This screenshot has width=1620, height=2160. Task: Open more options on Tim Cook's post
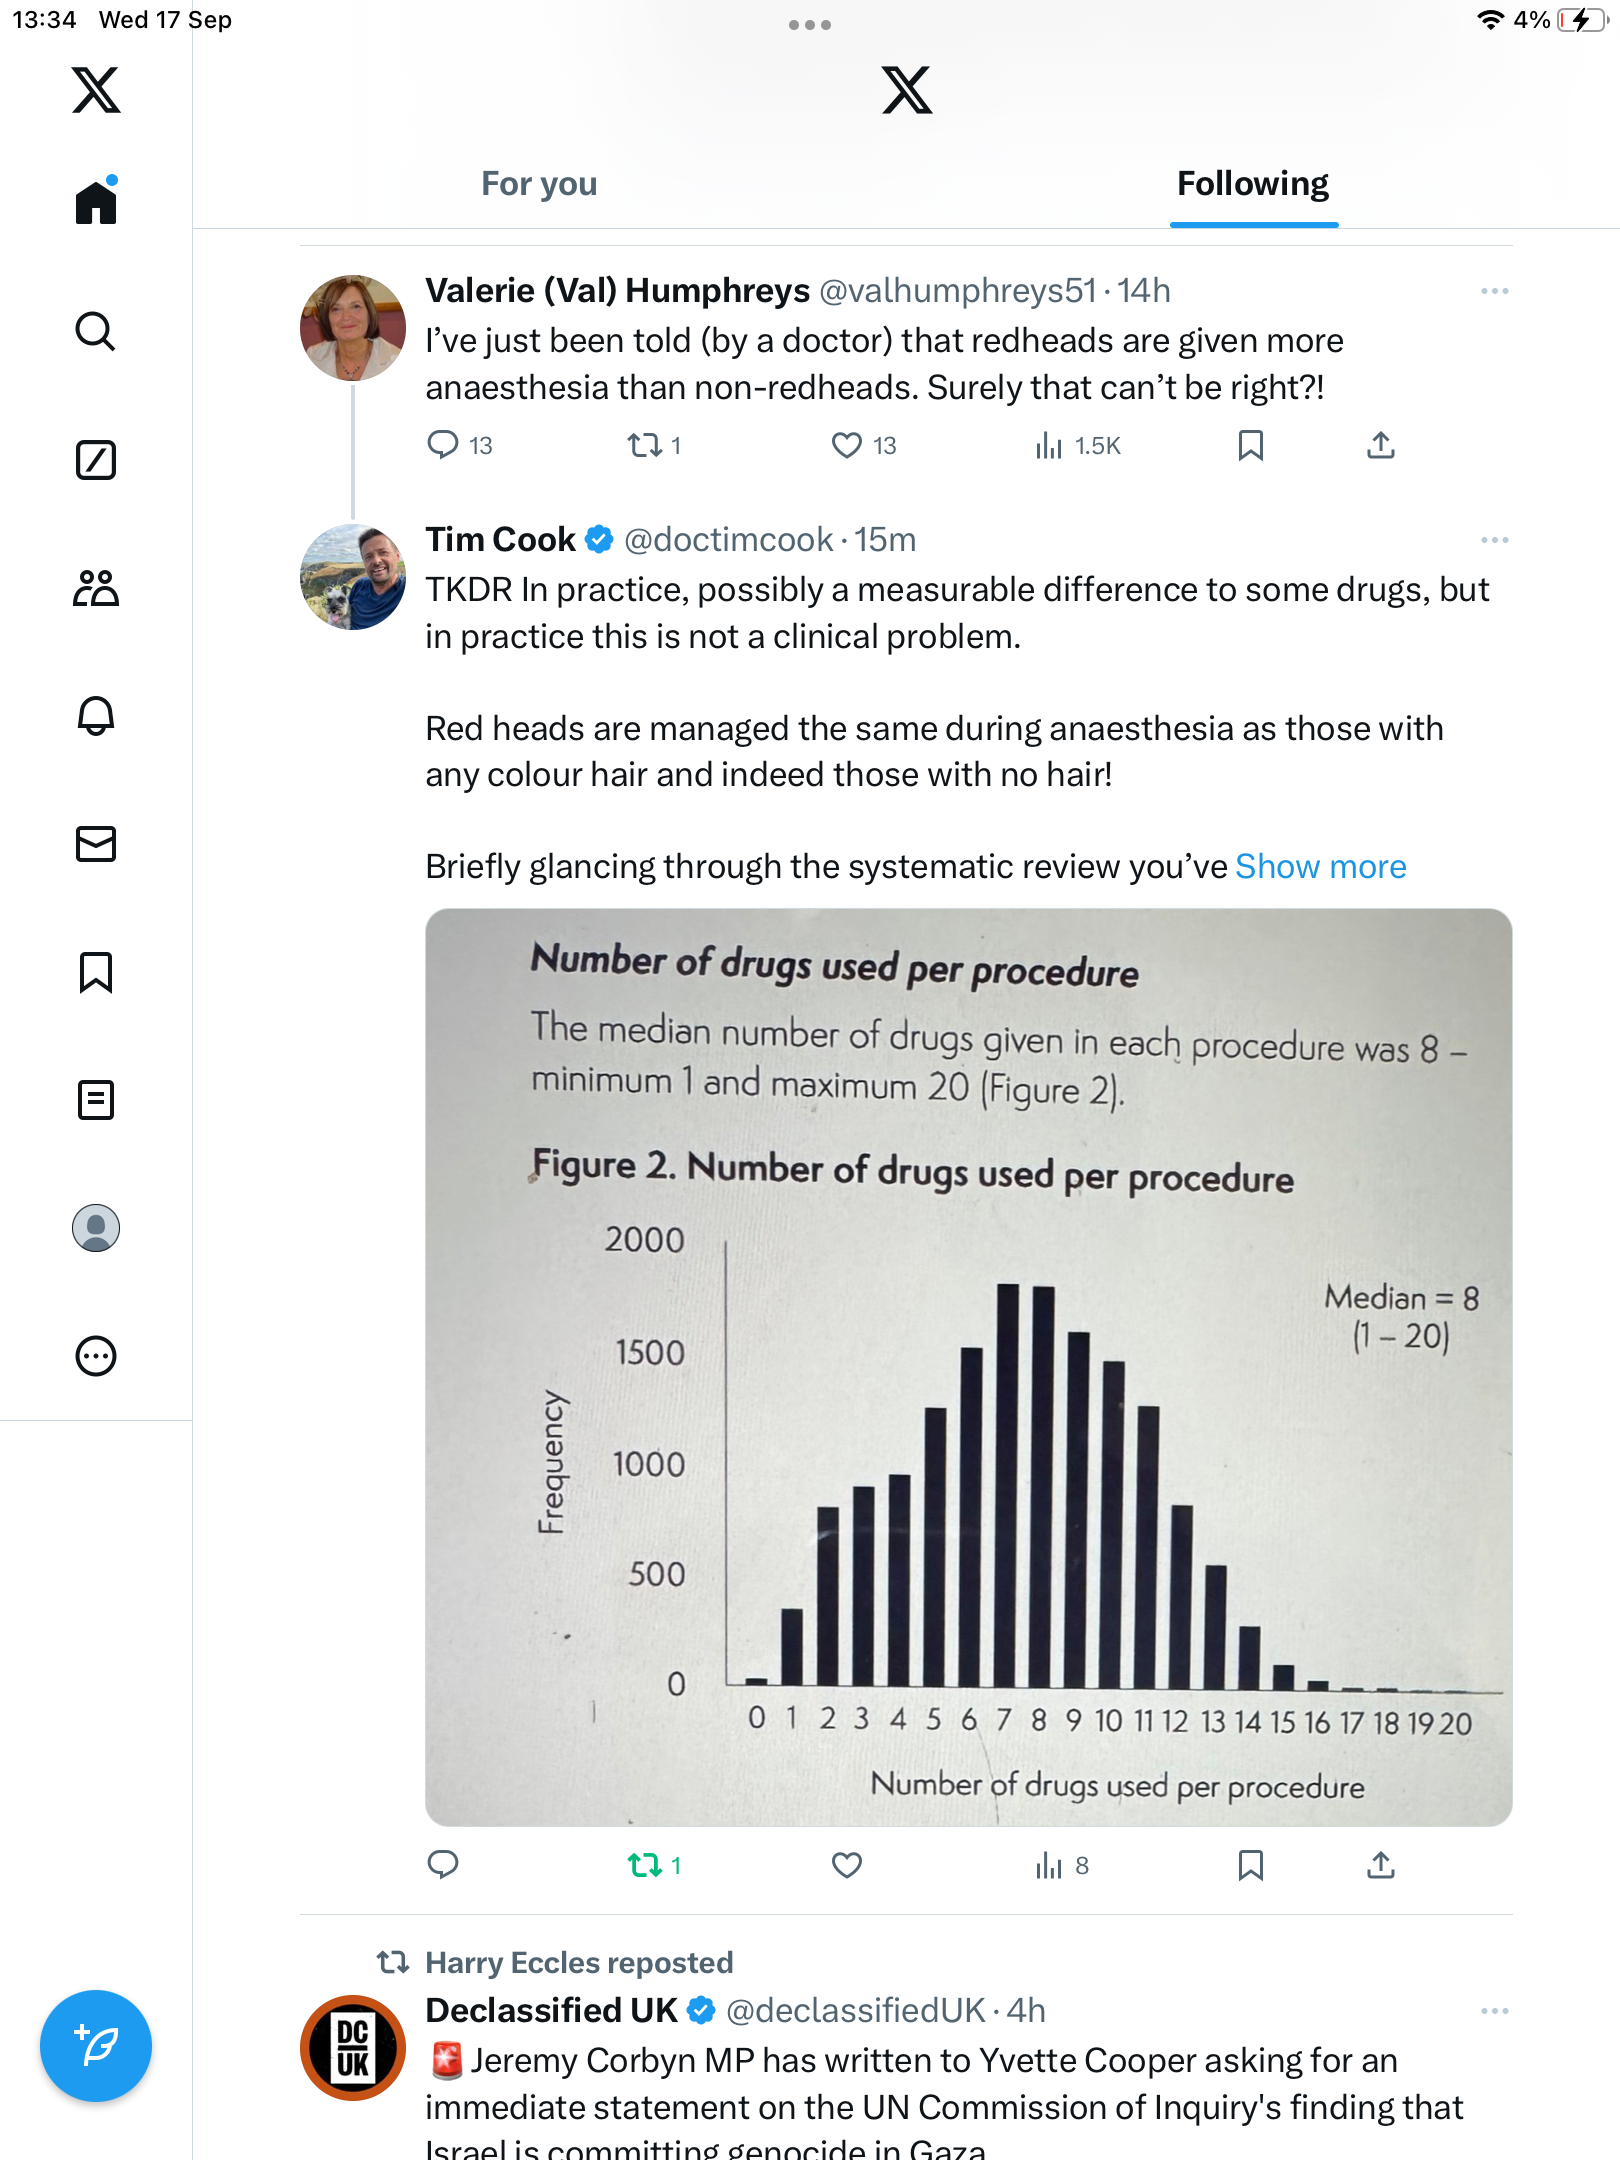point(1494,540)
